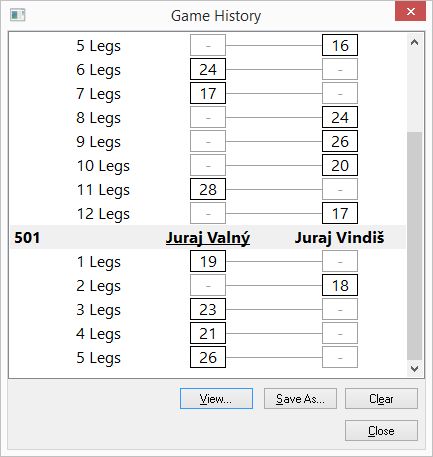This screenshot has width=433, height=457.
Task: Click the 12 Legs row label
Action: (103, 214)
